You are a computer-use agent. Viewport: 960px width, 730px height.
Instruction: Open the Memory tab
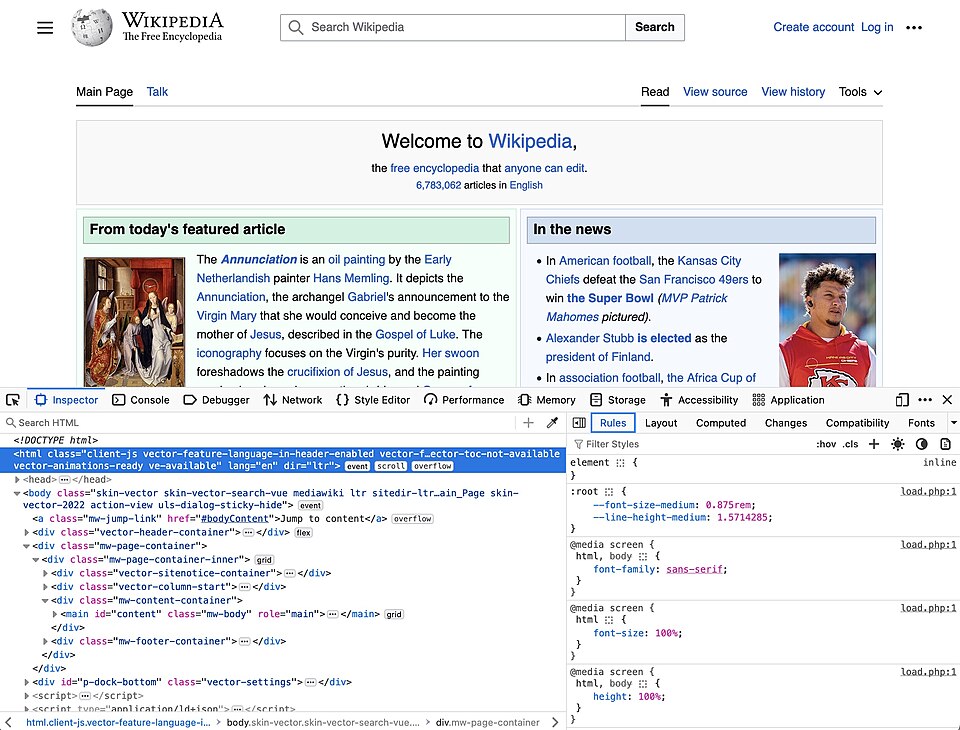point(546,400)
